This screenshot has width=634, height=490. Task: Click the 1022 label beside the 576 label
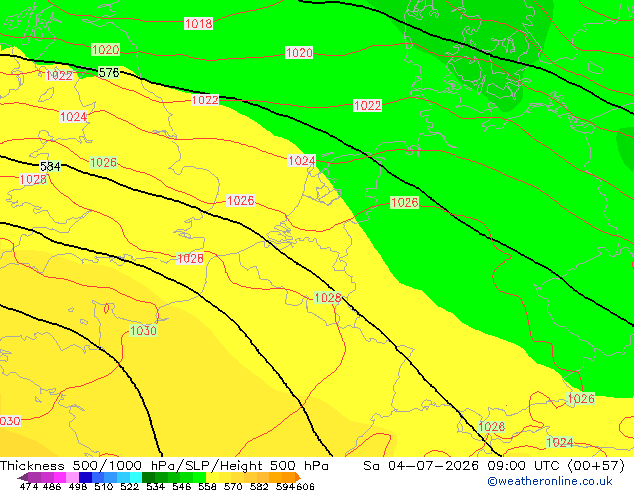[x=59, y=76]
